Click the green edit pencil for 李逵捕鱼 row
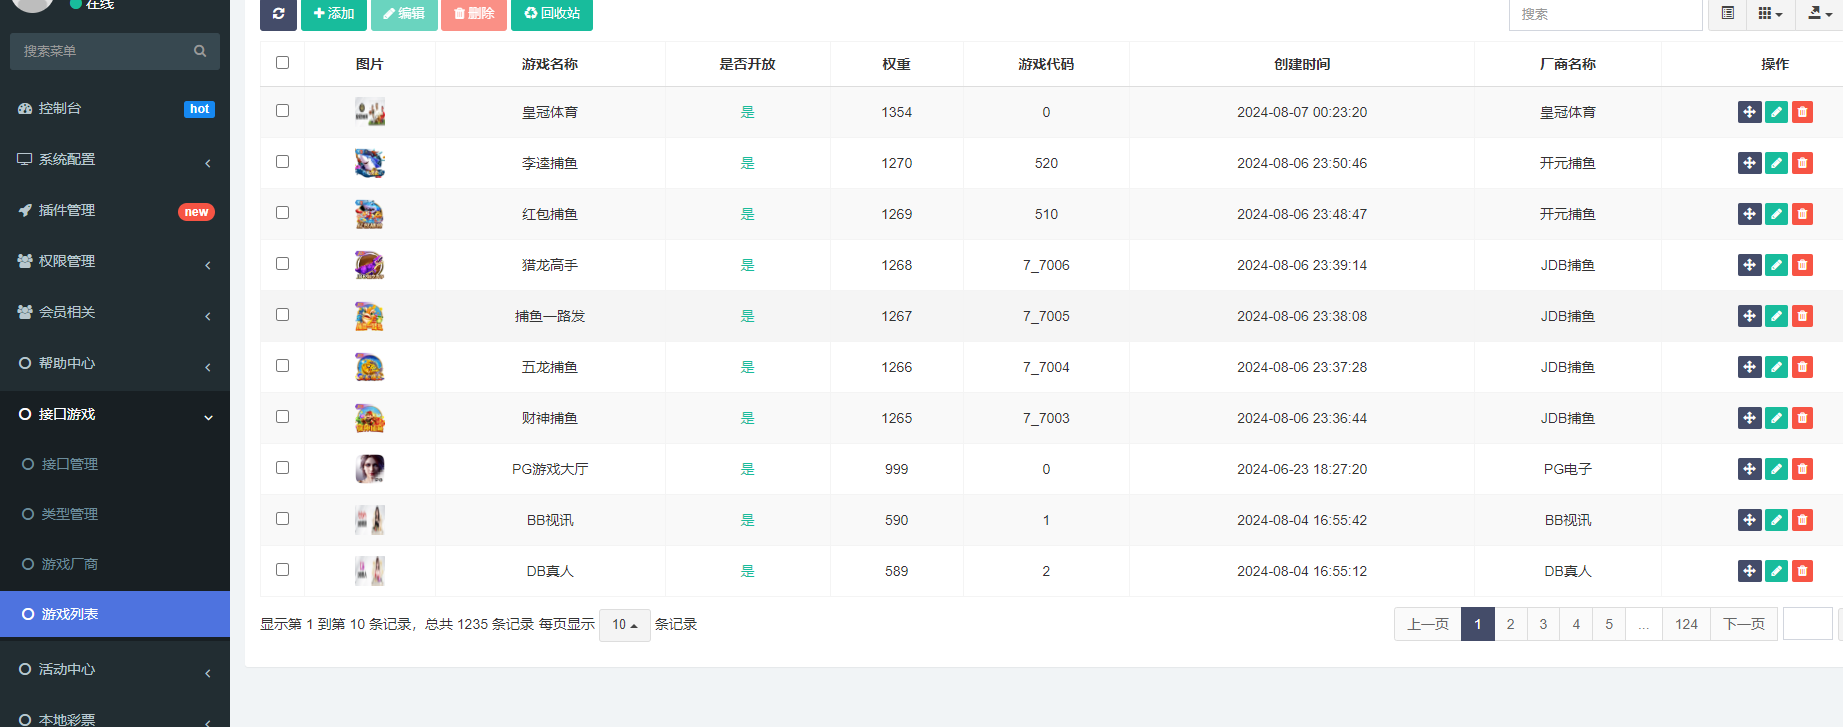 click(1776, 163)
